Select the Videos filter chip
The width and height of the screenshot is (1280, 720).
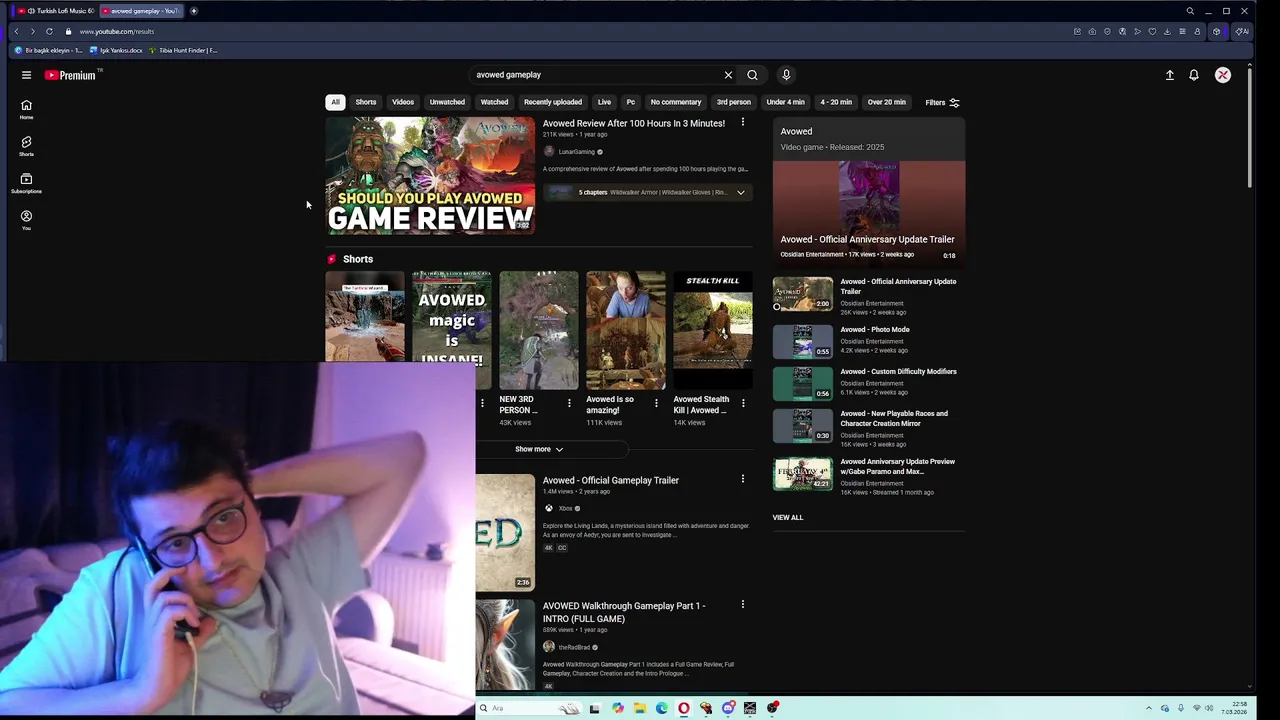[x=403, y=102]
